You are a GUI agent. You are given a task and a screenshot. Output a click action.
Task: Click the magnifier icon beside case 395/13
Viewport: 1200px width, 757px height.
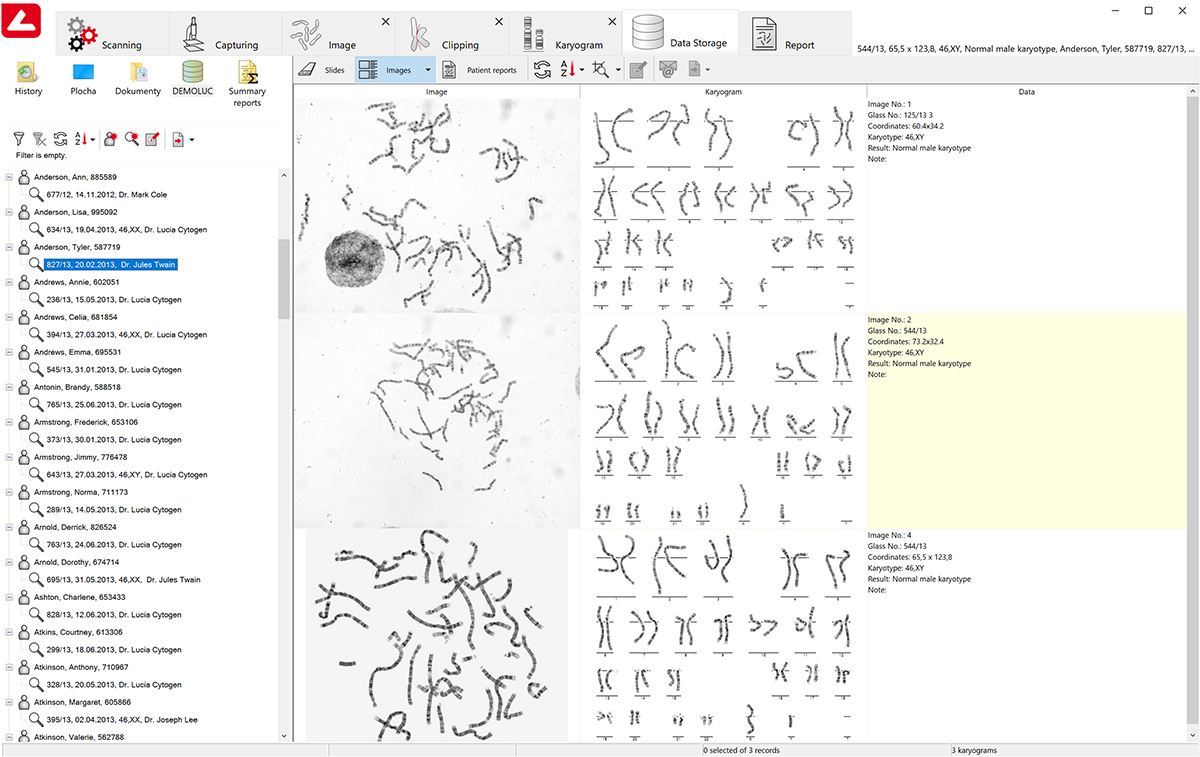(x=35, y=719)
